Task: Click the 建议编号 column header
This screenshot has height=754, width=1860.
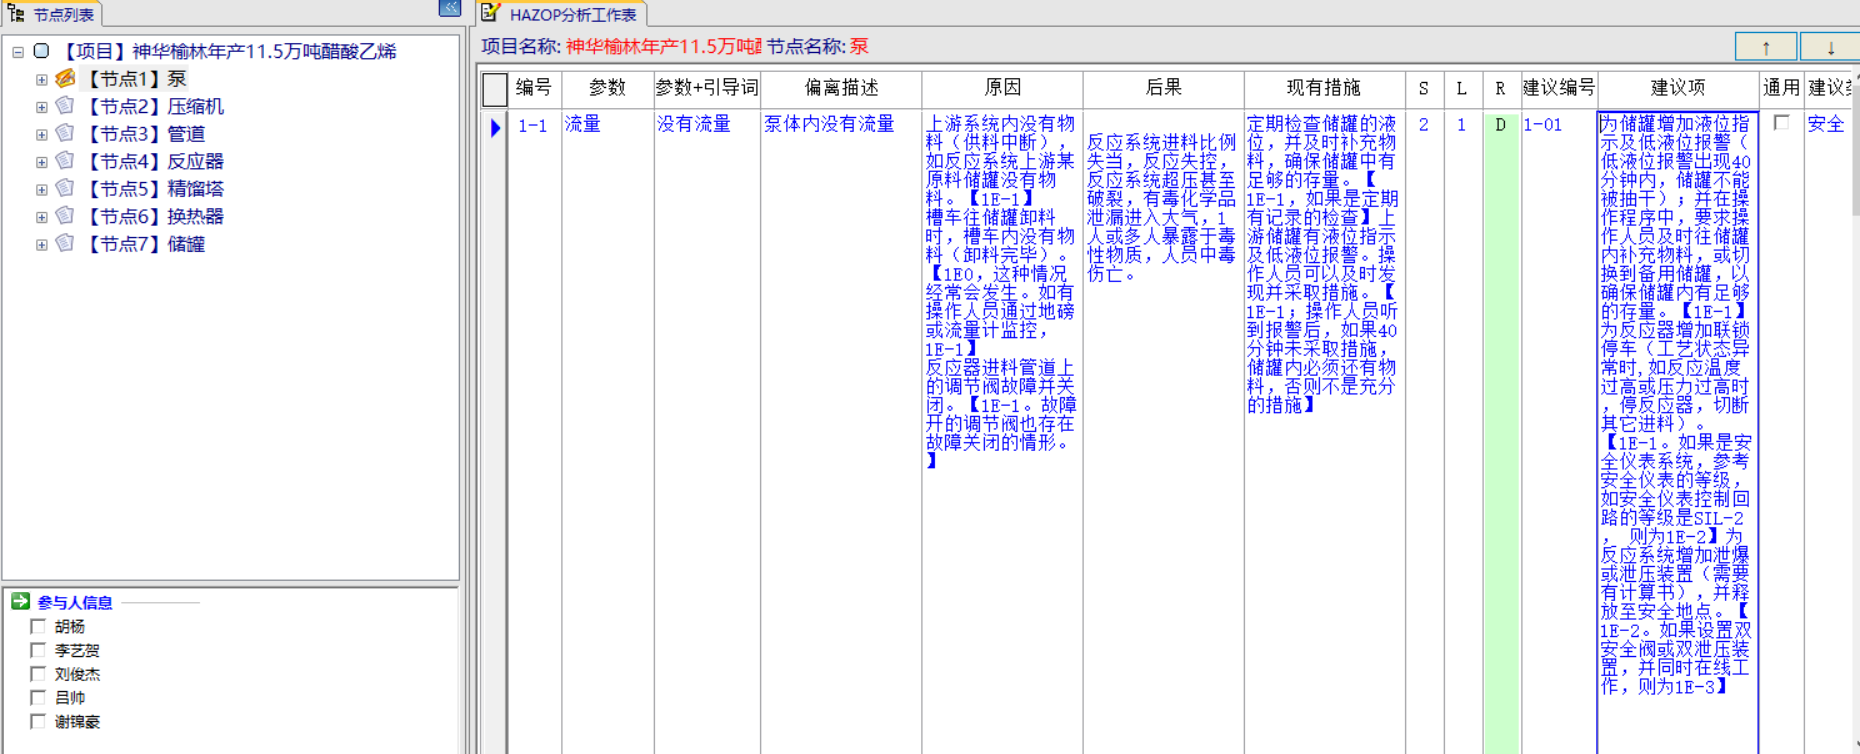Action: pyautogui.click(x=1558, y=88)
